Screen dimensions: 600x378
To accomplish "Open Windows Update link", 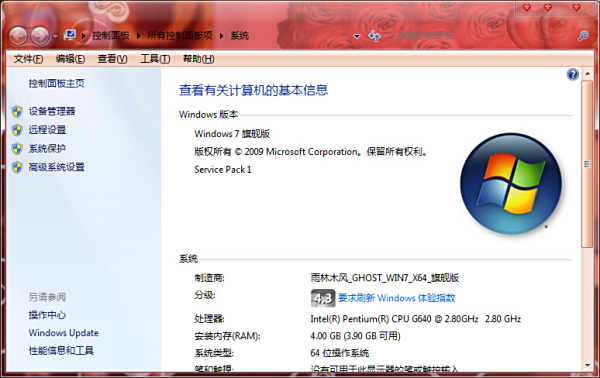I will point(64,333).
